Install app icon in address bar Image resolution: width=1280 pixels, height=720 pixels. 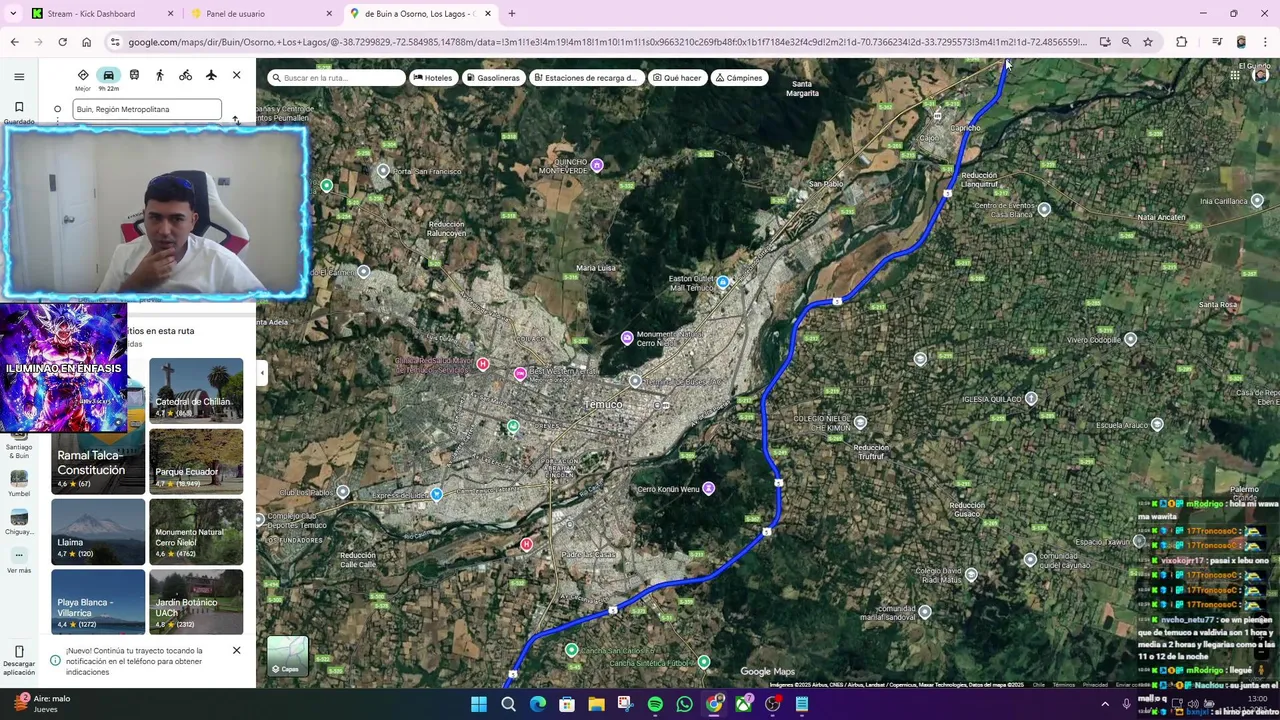tap(1105, 42)
